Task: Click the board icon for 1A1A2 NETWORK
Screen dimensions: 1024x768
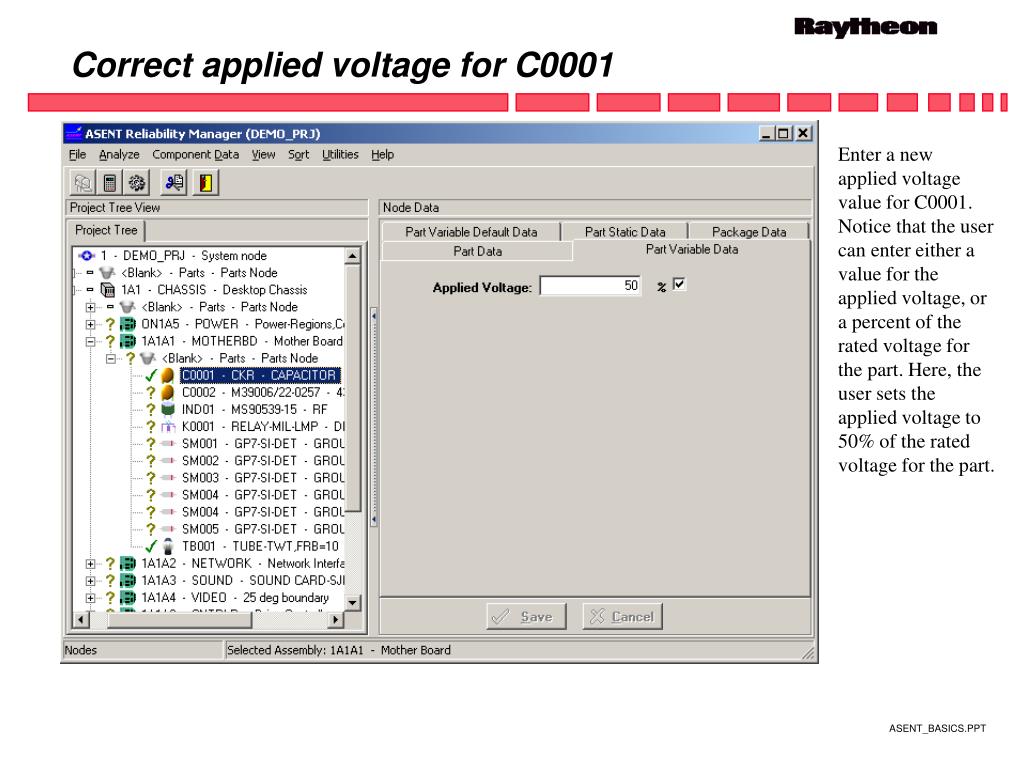Action: [x=129, y=563]
